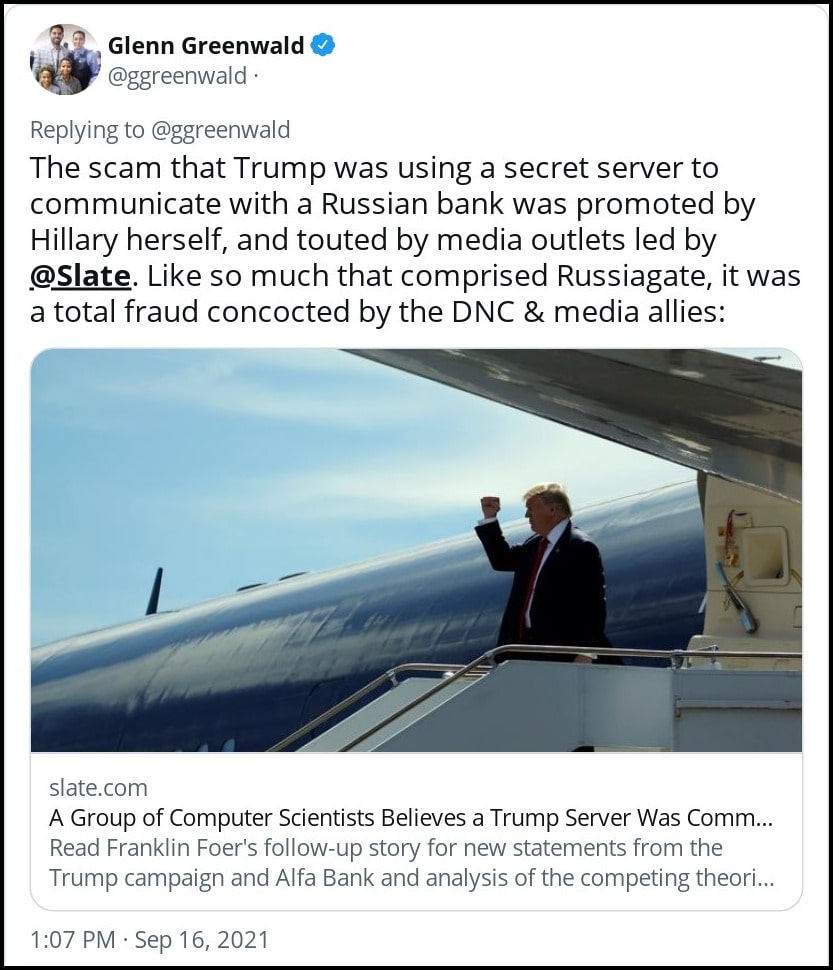833x970 pixels.
Task: Click the Sep 16, 2021 date
Action: 202,940
